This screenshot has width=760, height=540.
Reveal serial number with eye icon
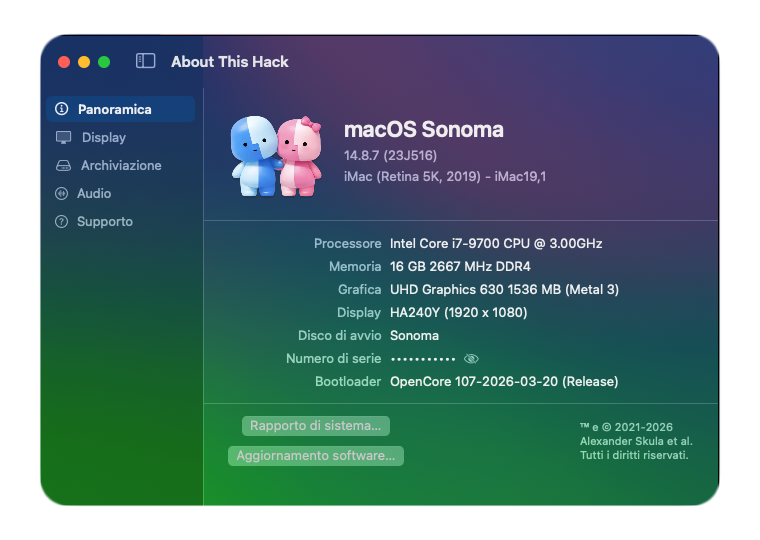(472, 358)
